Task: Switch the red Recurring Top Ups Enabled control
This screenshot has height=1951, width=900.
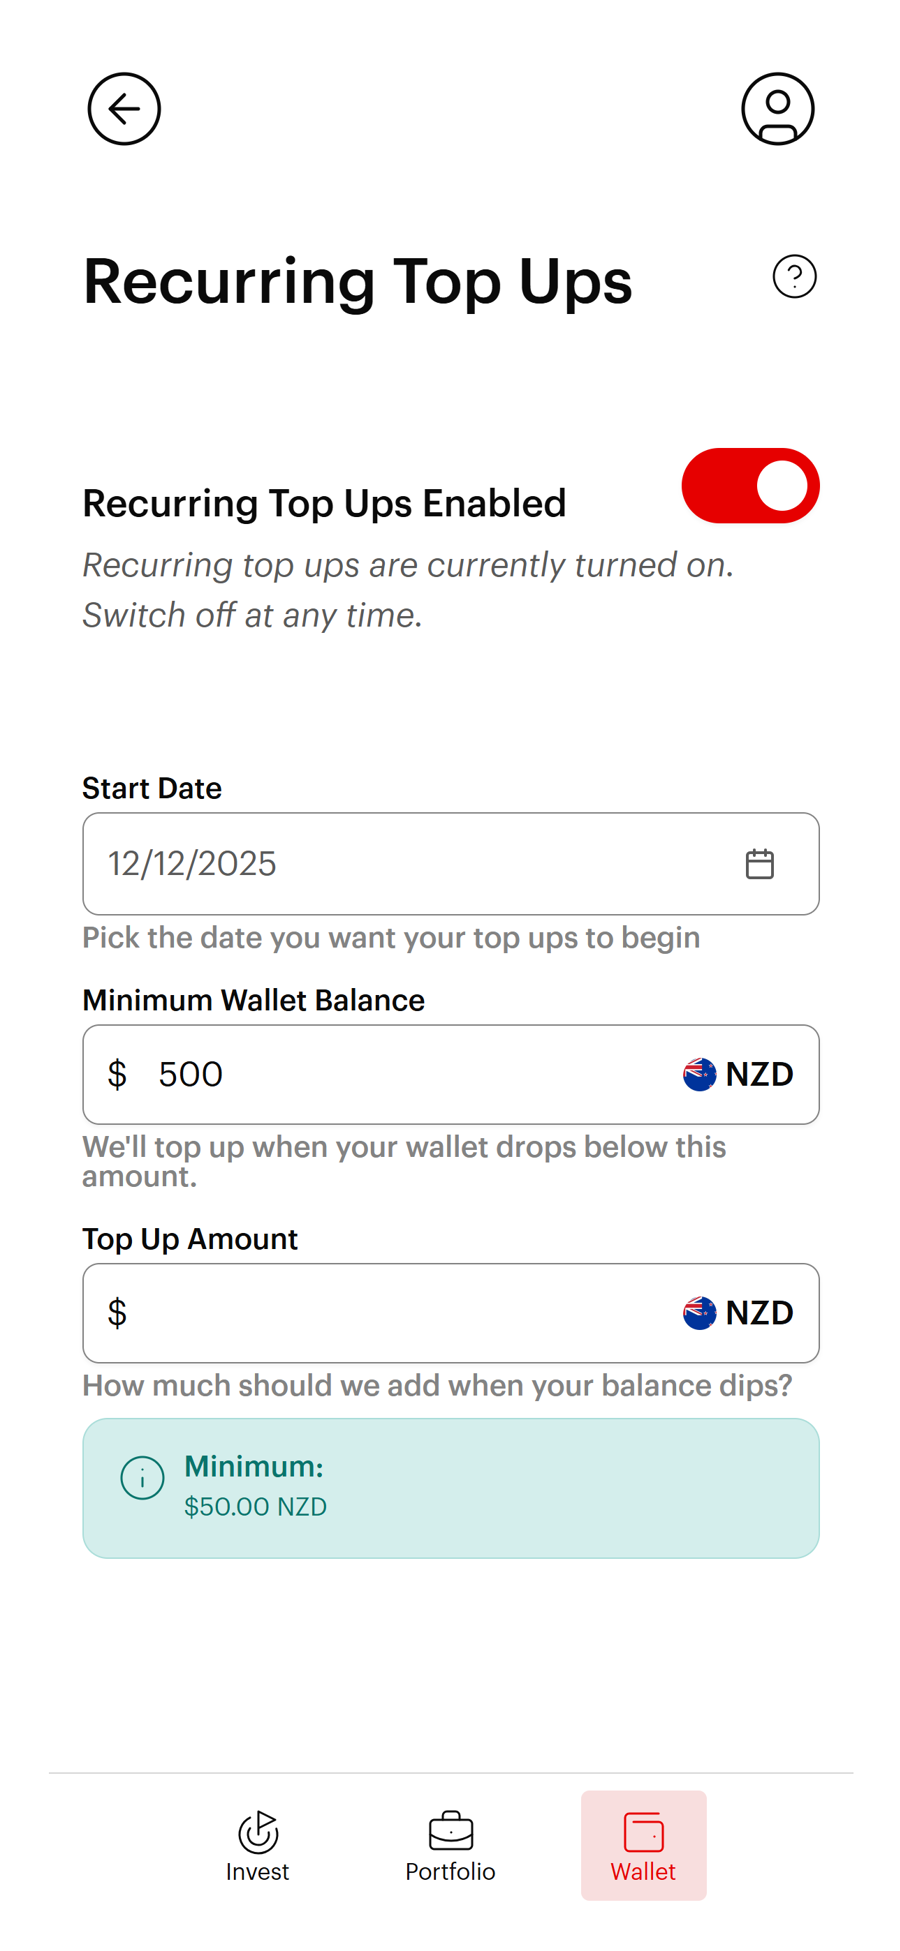Action: (751, 486)
